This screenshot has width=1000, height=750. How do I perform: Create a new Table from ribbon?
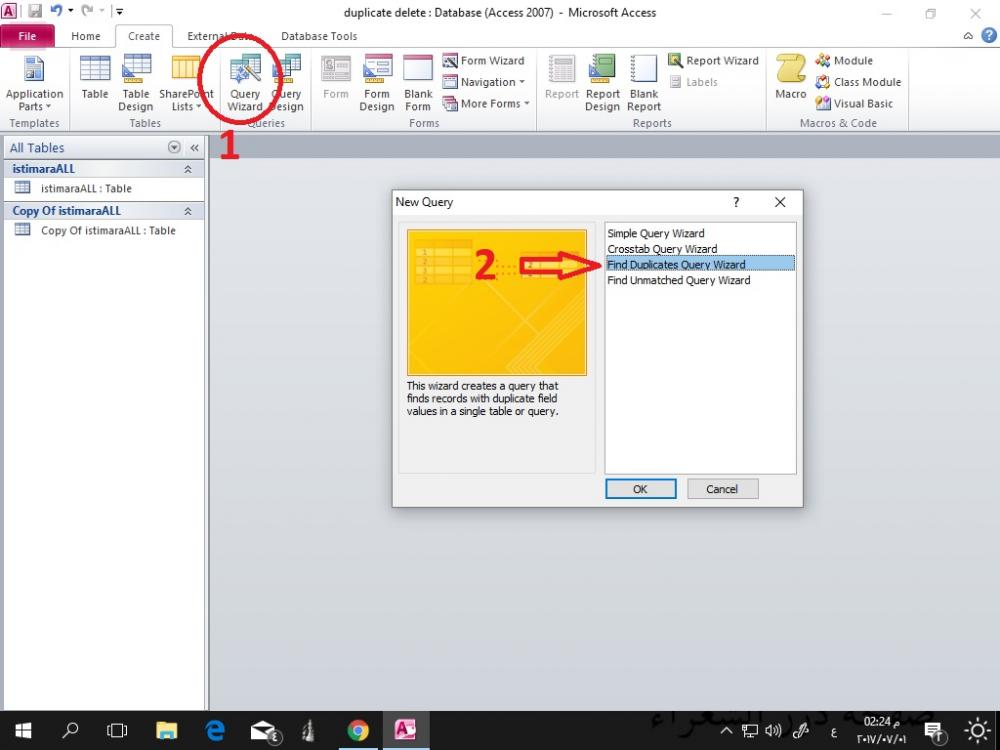point(94,77)
